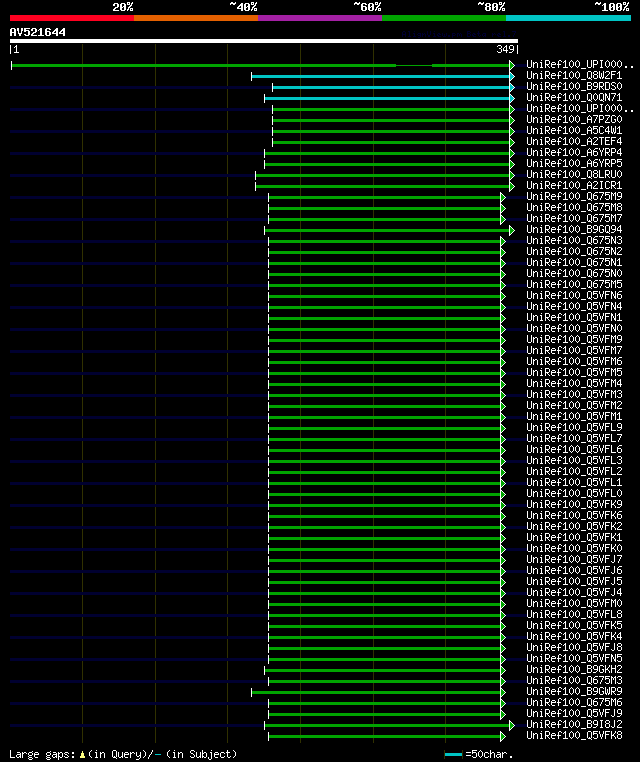This screenshot has width=640, height=762.
Task: Click hit label UniRef100_Q5VFN1
Action: tap(574, 317)
